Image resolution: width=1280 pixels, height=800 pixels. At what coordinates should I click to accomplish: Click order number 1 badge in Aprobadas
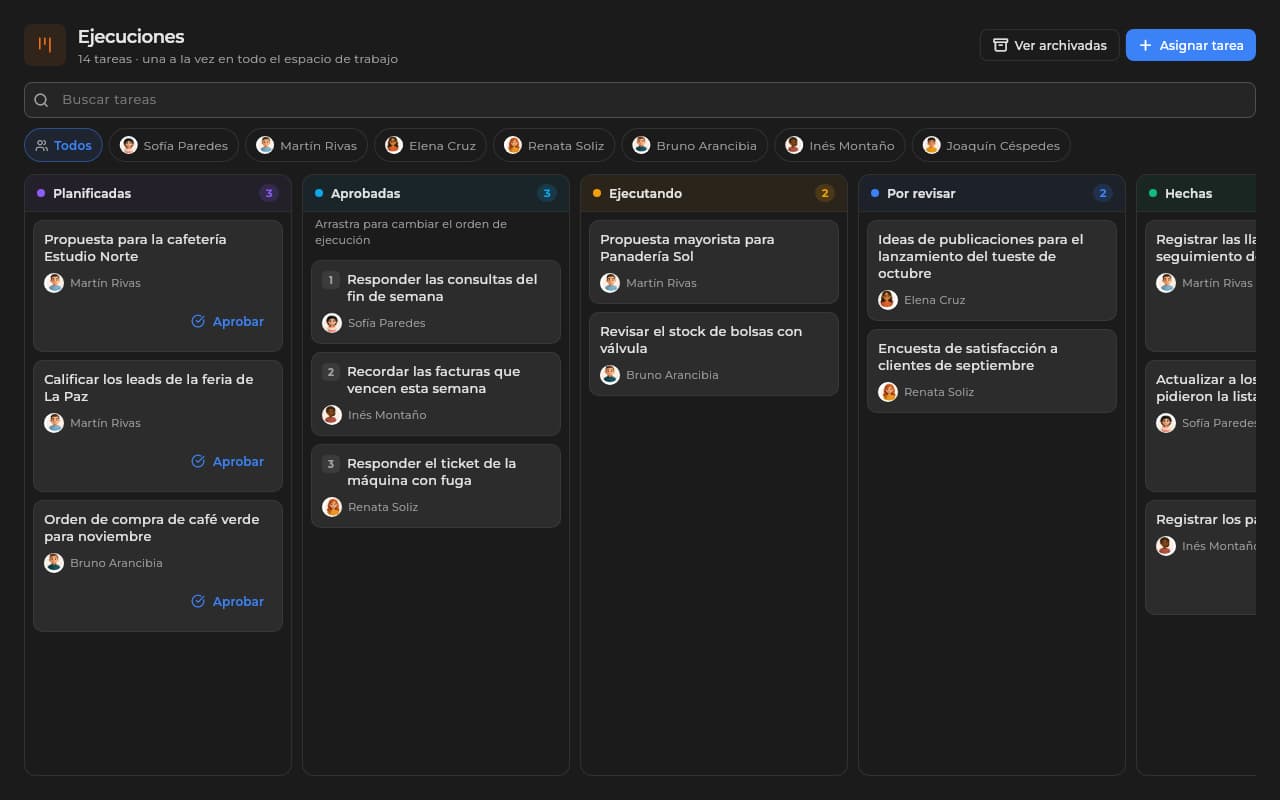click(331, 280)
